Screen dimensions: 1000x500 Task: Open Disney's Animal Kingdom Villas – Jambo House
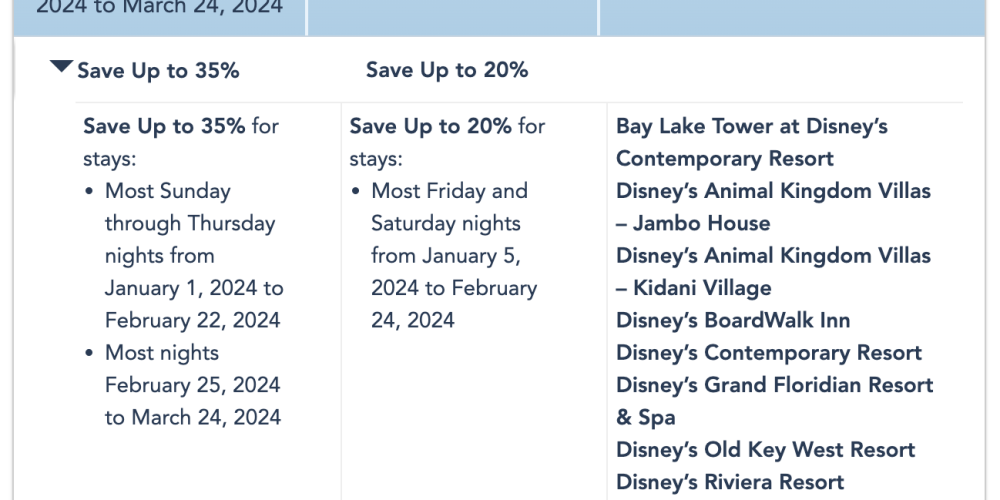[773, 207]
